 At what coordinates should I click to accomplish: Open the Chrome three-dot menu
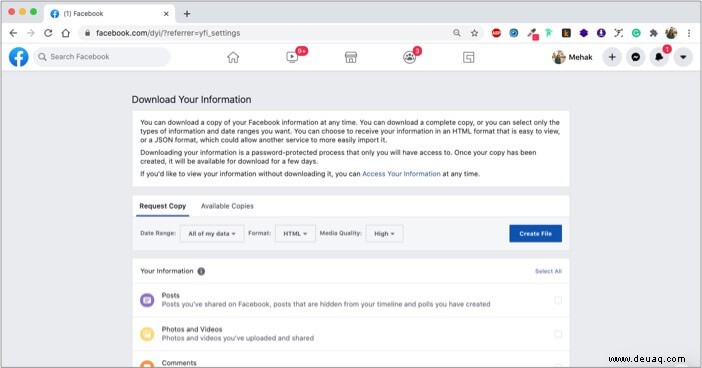[x=689, y=33]
